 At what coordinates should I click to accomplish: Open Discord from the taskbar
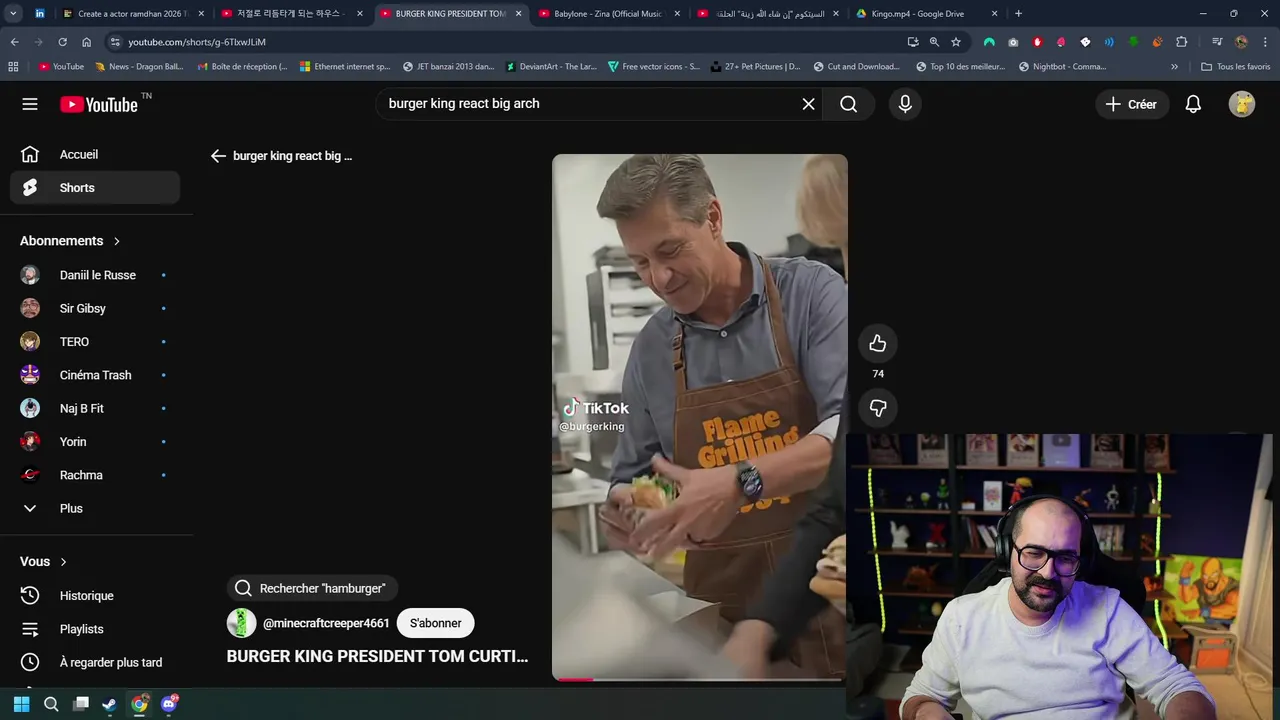(168, 704)
